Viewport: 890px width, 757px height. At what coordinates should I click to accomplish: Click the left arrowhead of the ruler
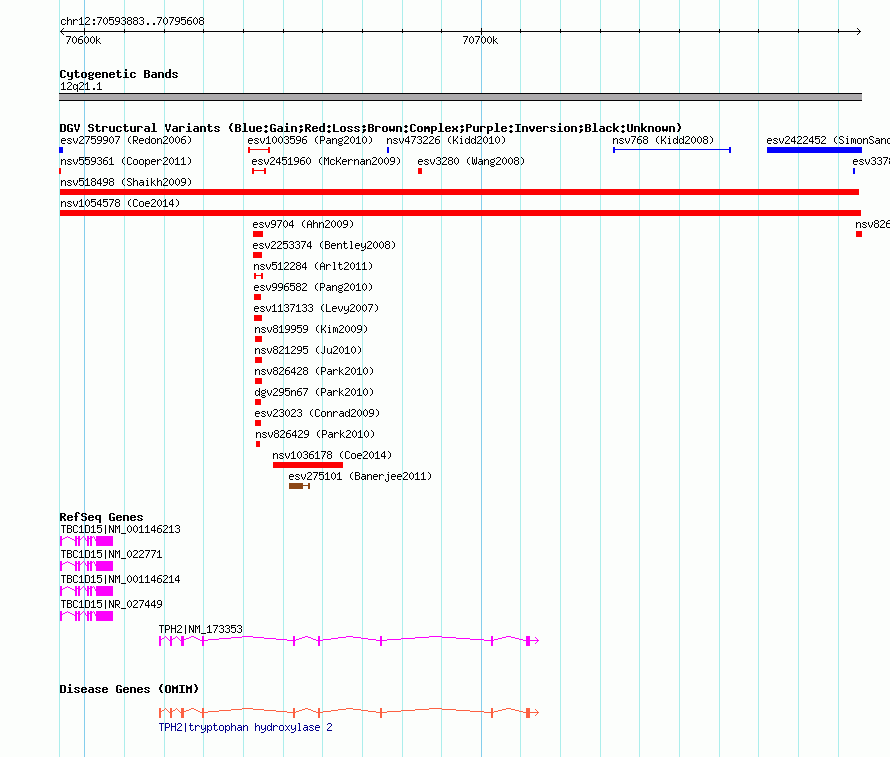[62, 31]
